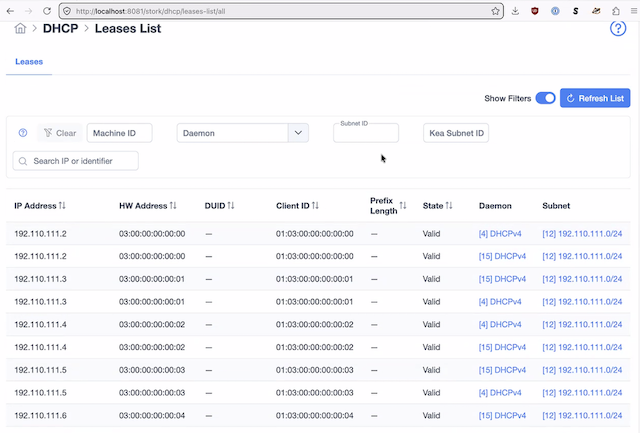This screenshot has height=433, width=640.
Task: Focus the Kea Subnet ID field
Action: tap(456, 133)
